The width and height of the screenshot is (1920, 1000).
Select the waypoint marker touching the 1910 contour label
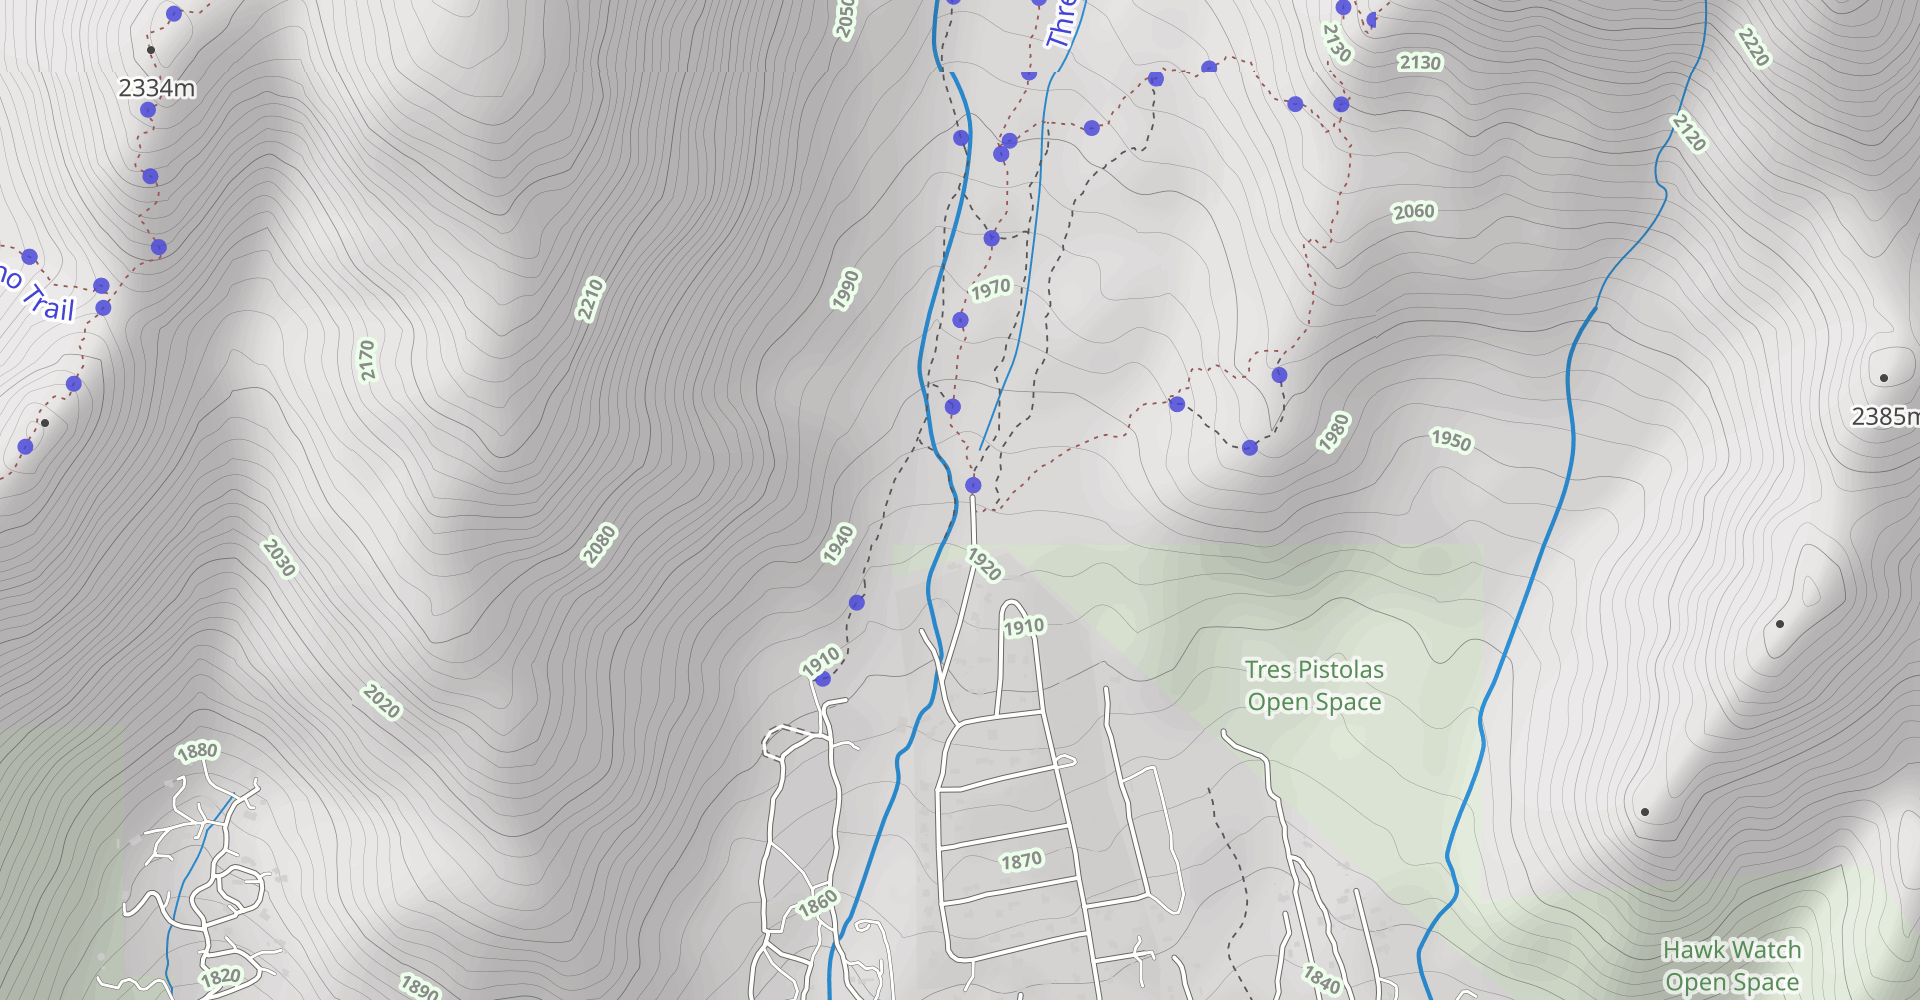coord(823,679)
